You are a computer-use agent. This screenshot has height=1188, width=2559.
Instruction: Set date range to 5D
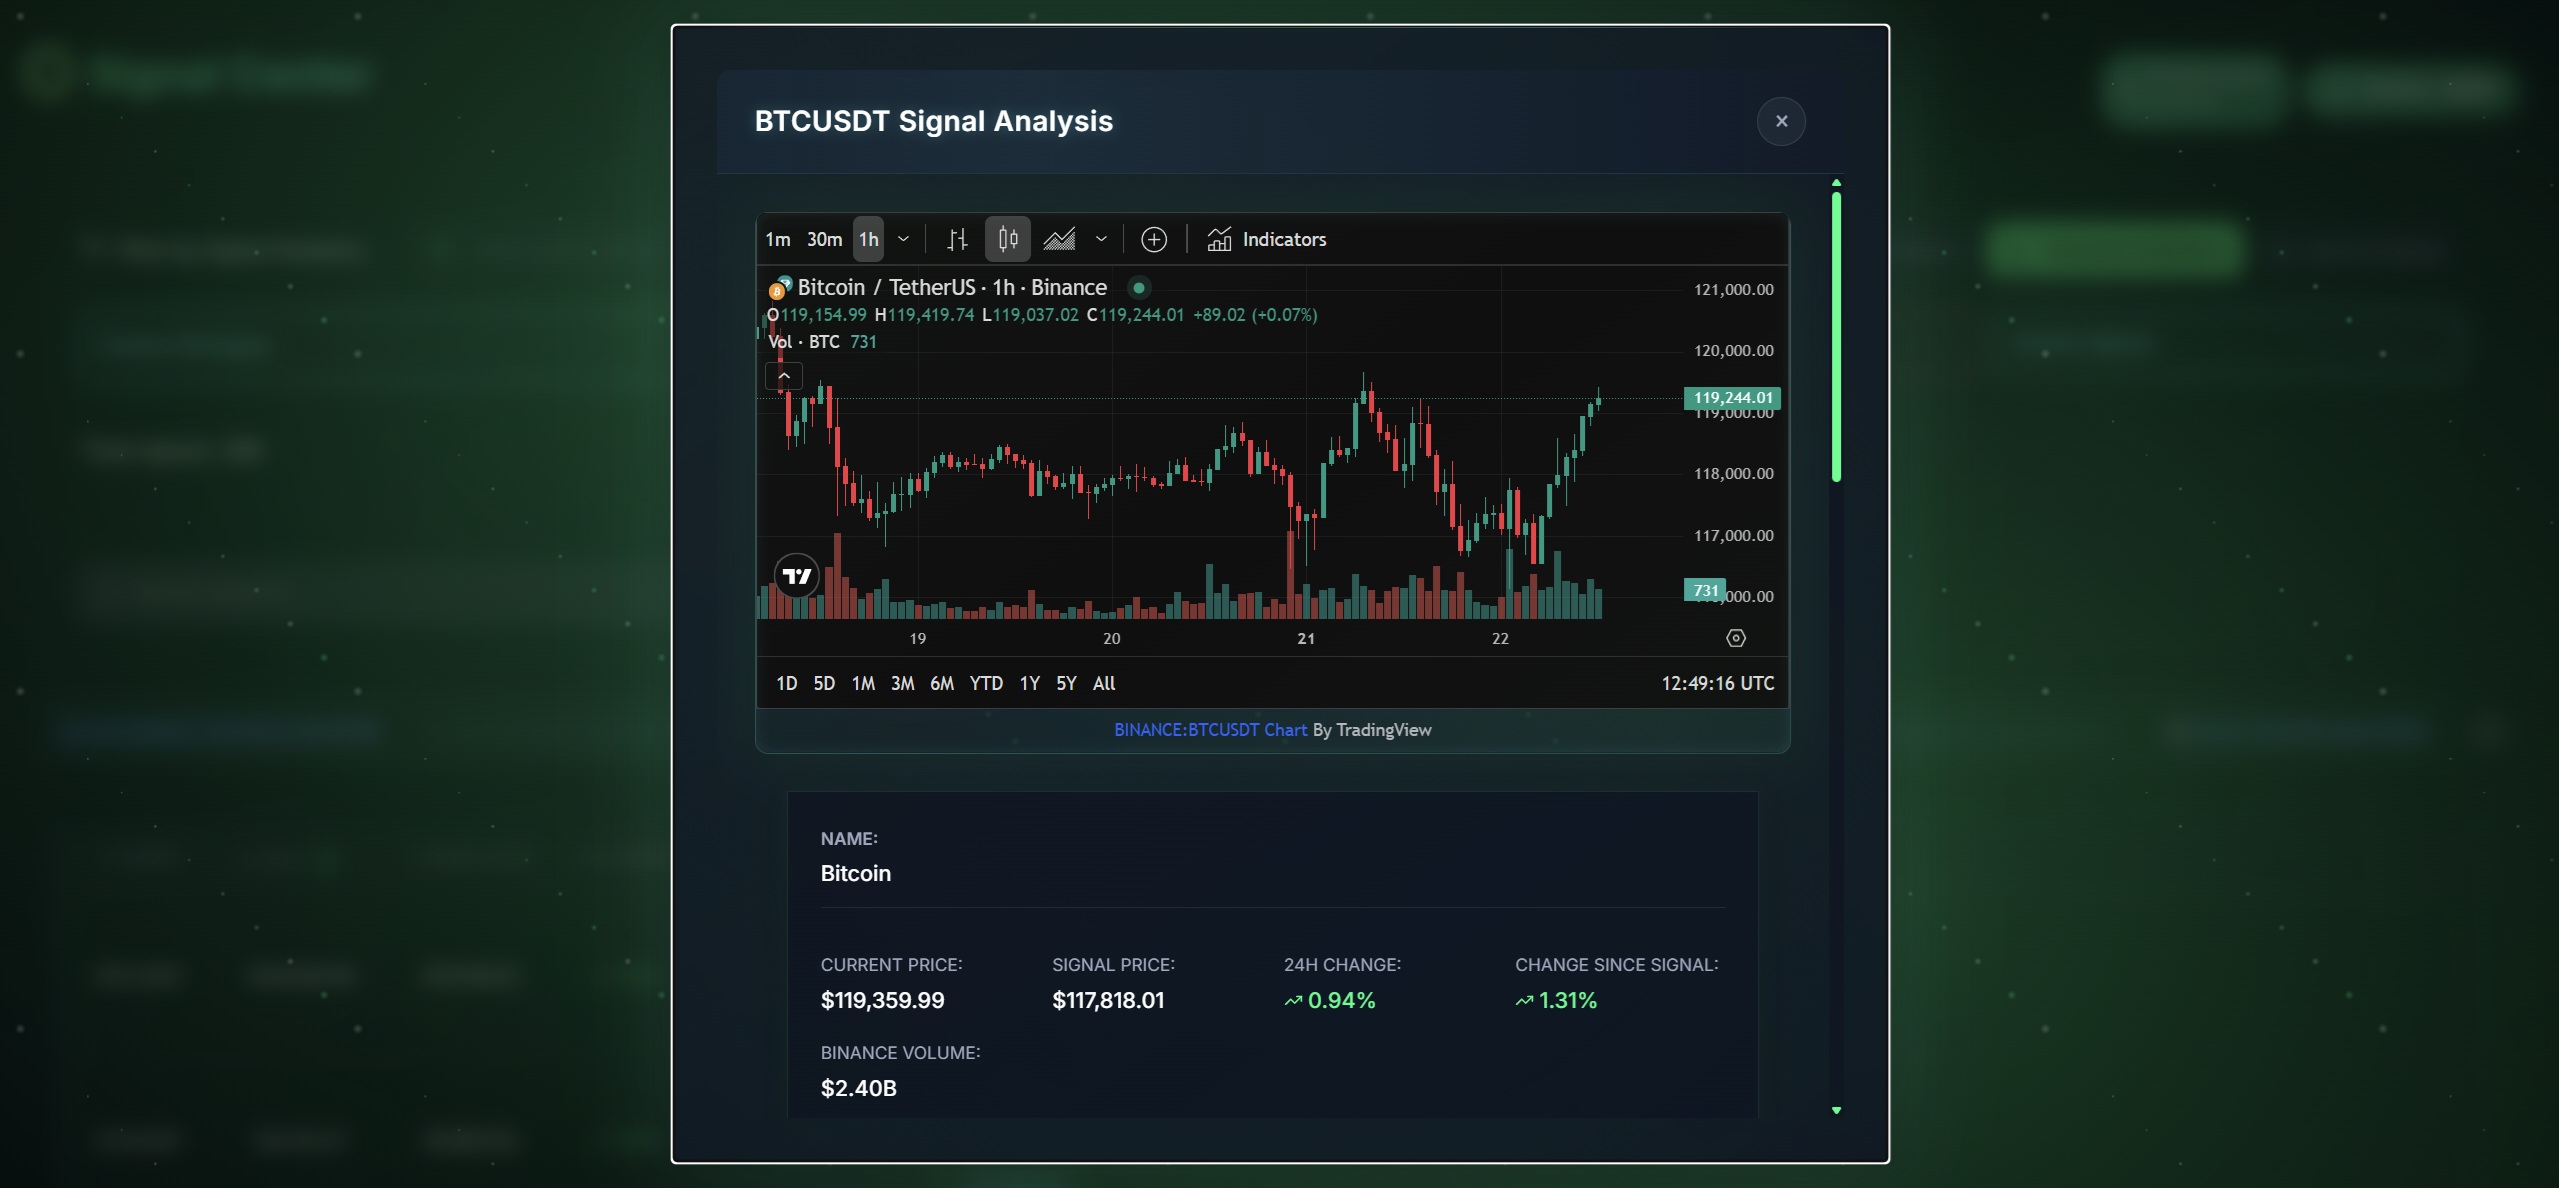point(823,683)
